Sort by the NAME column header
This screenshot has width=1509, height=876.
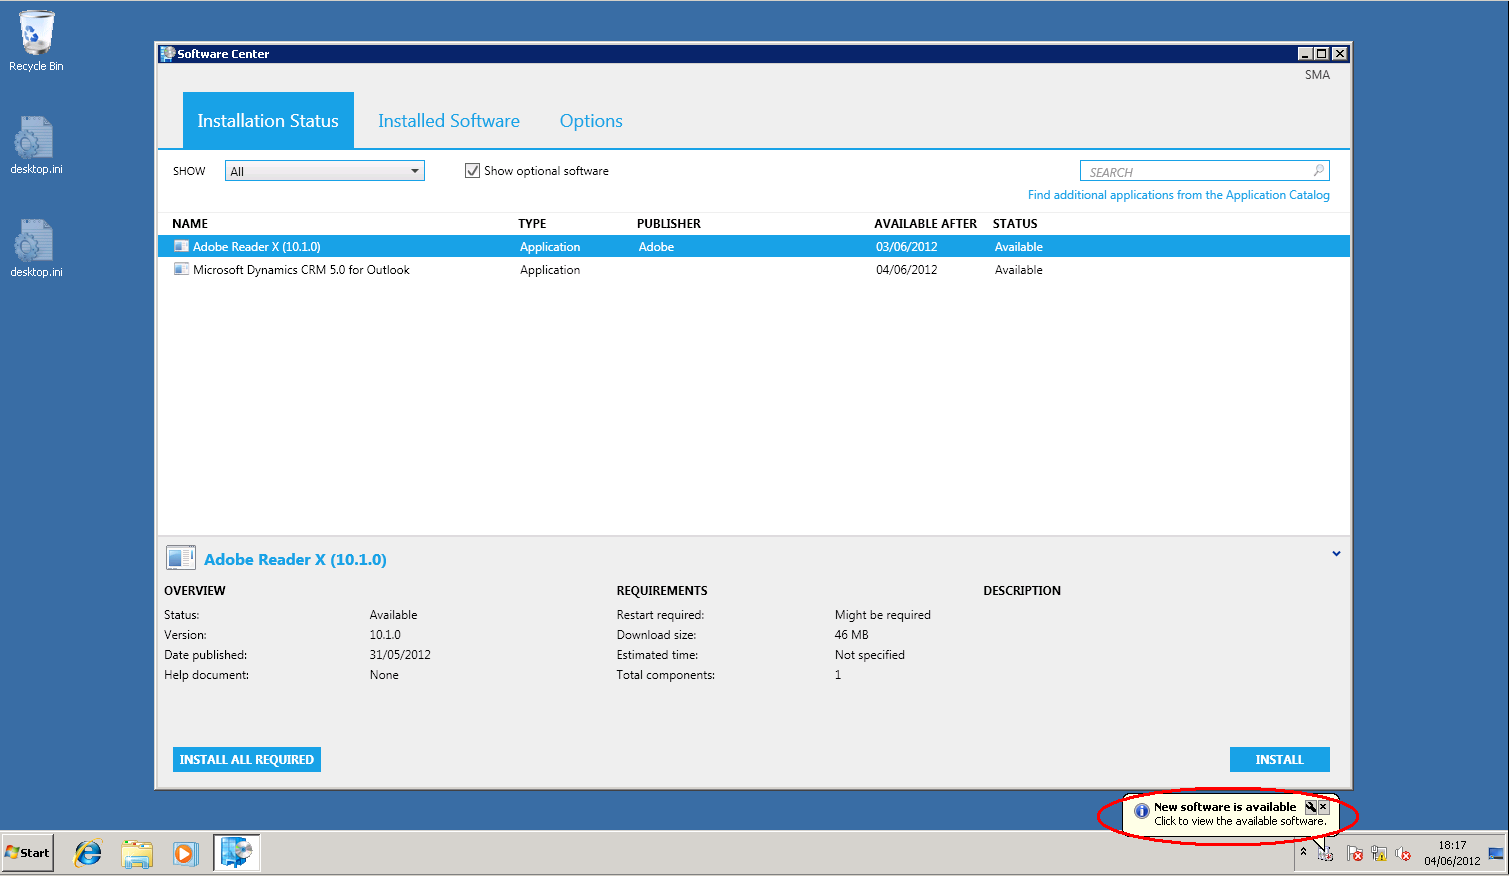point(190,224)
